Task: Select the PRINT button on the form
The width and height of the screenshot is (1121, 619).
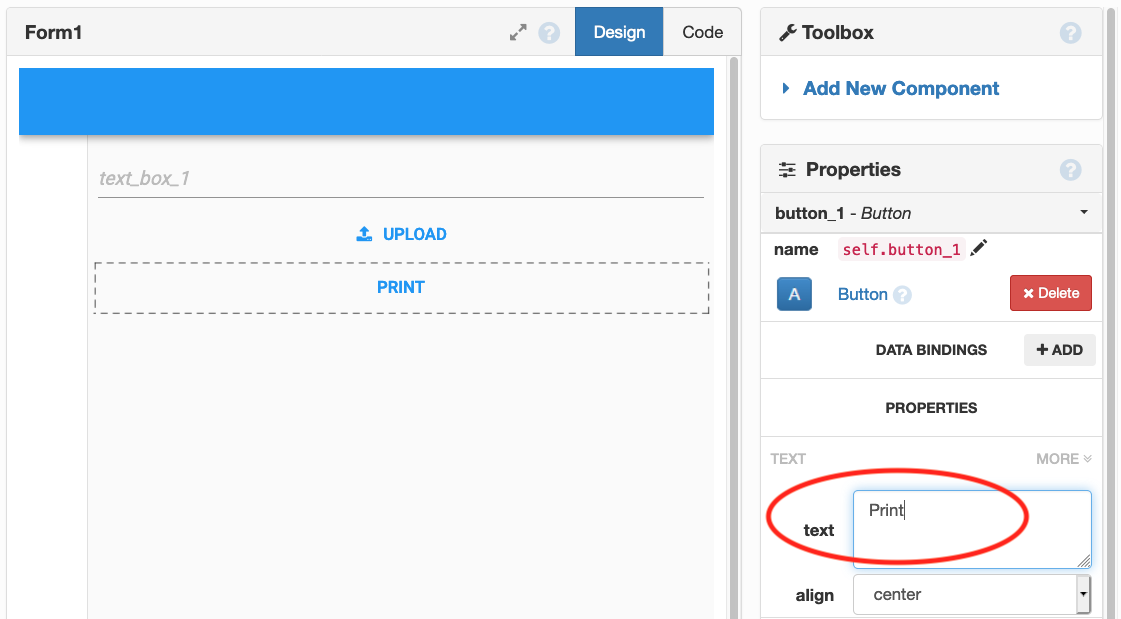Action: 400,287
